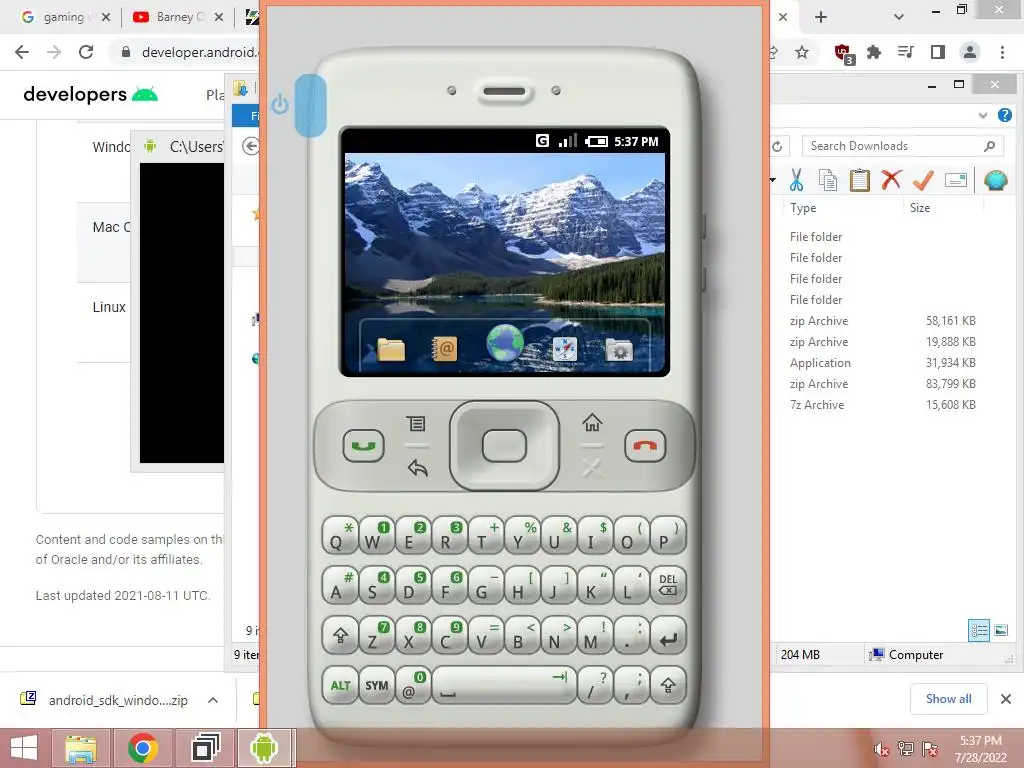
Task: Click the Explorer refresh button
Action: pyautogui.click(x=777, y=146)
